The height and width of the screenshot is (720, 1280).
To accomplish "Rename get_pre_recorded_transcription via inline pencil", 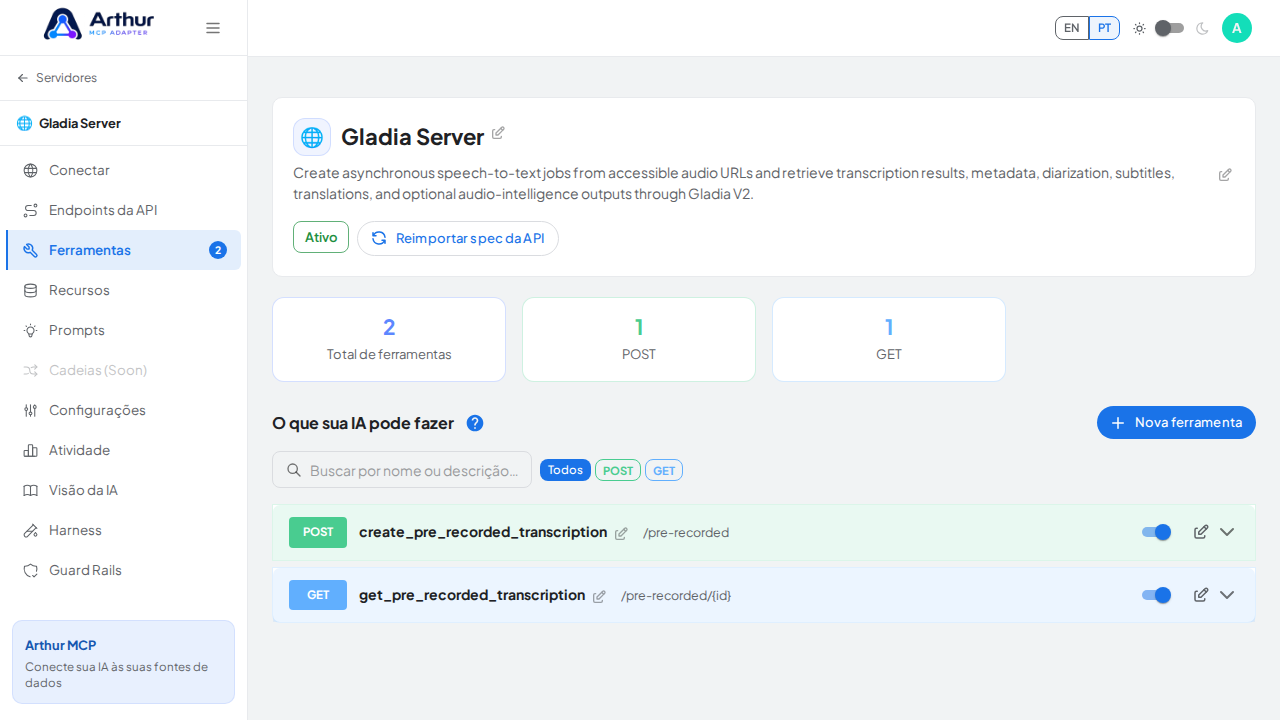I will click(x=599, y=597).
